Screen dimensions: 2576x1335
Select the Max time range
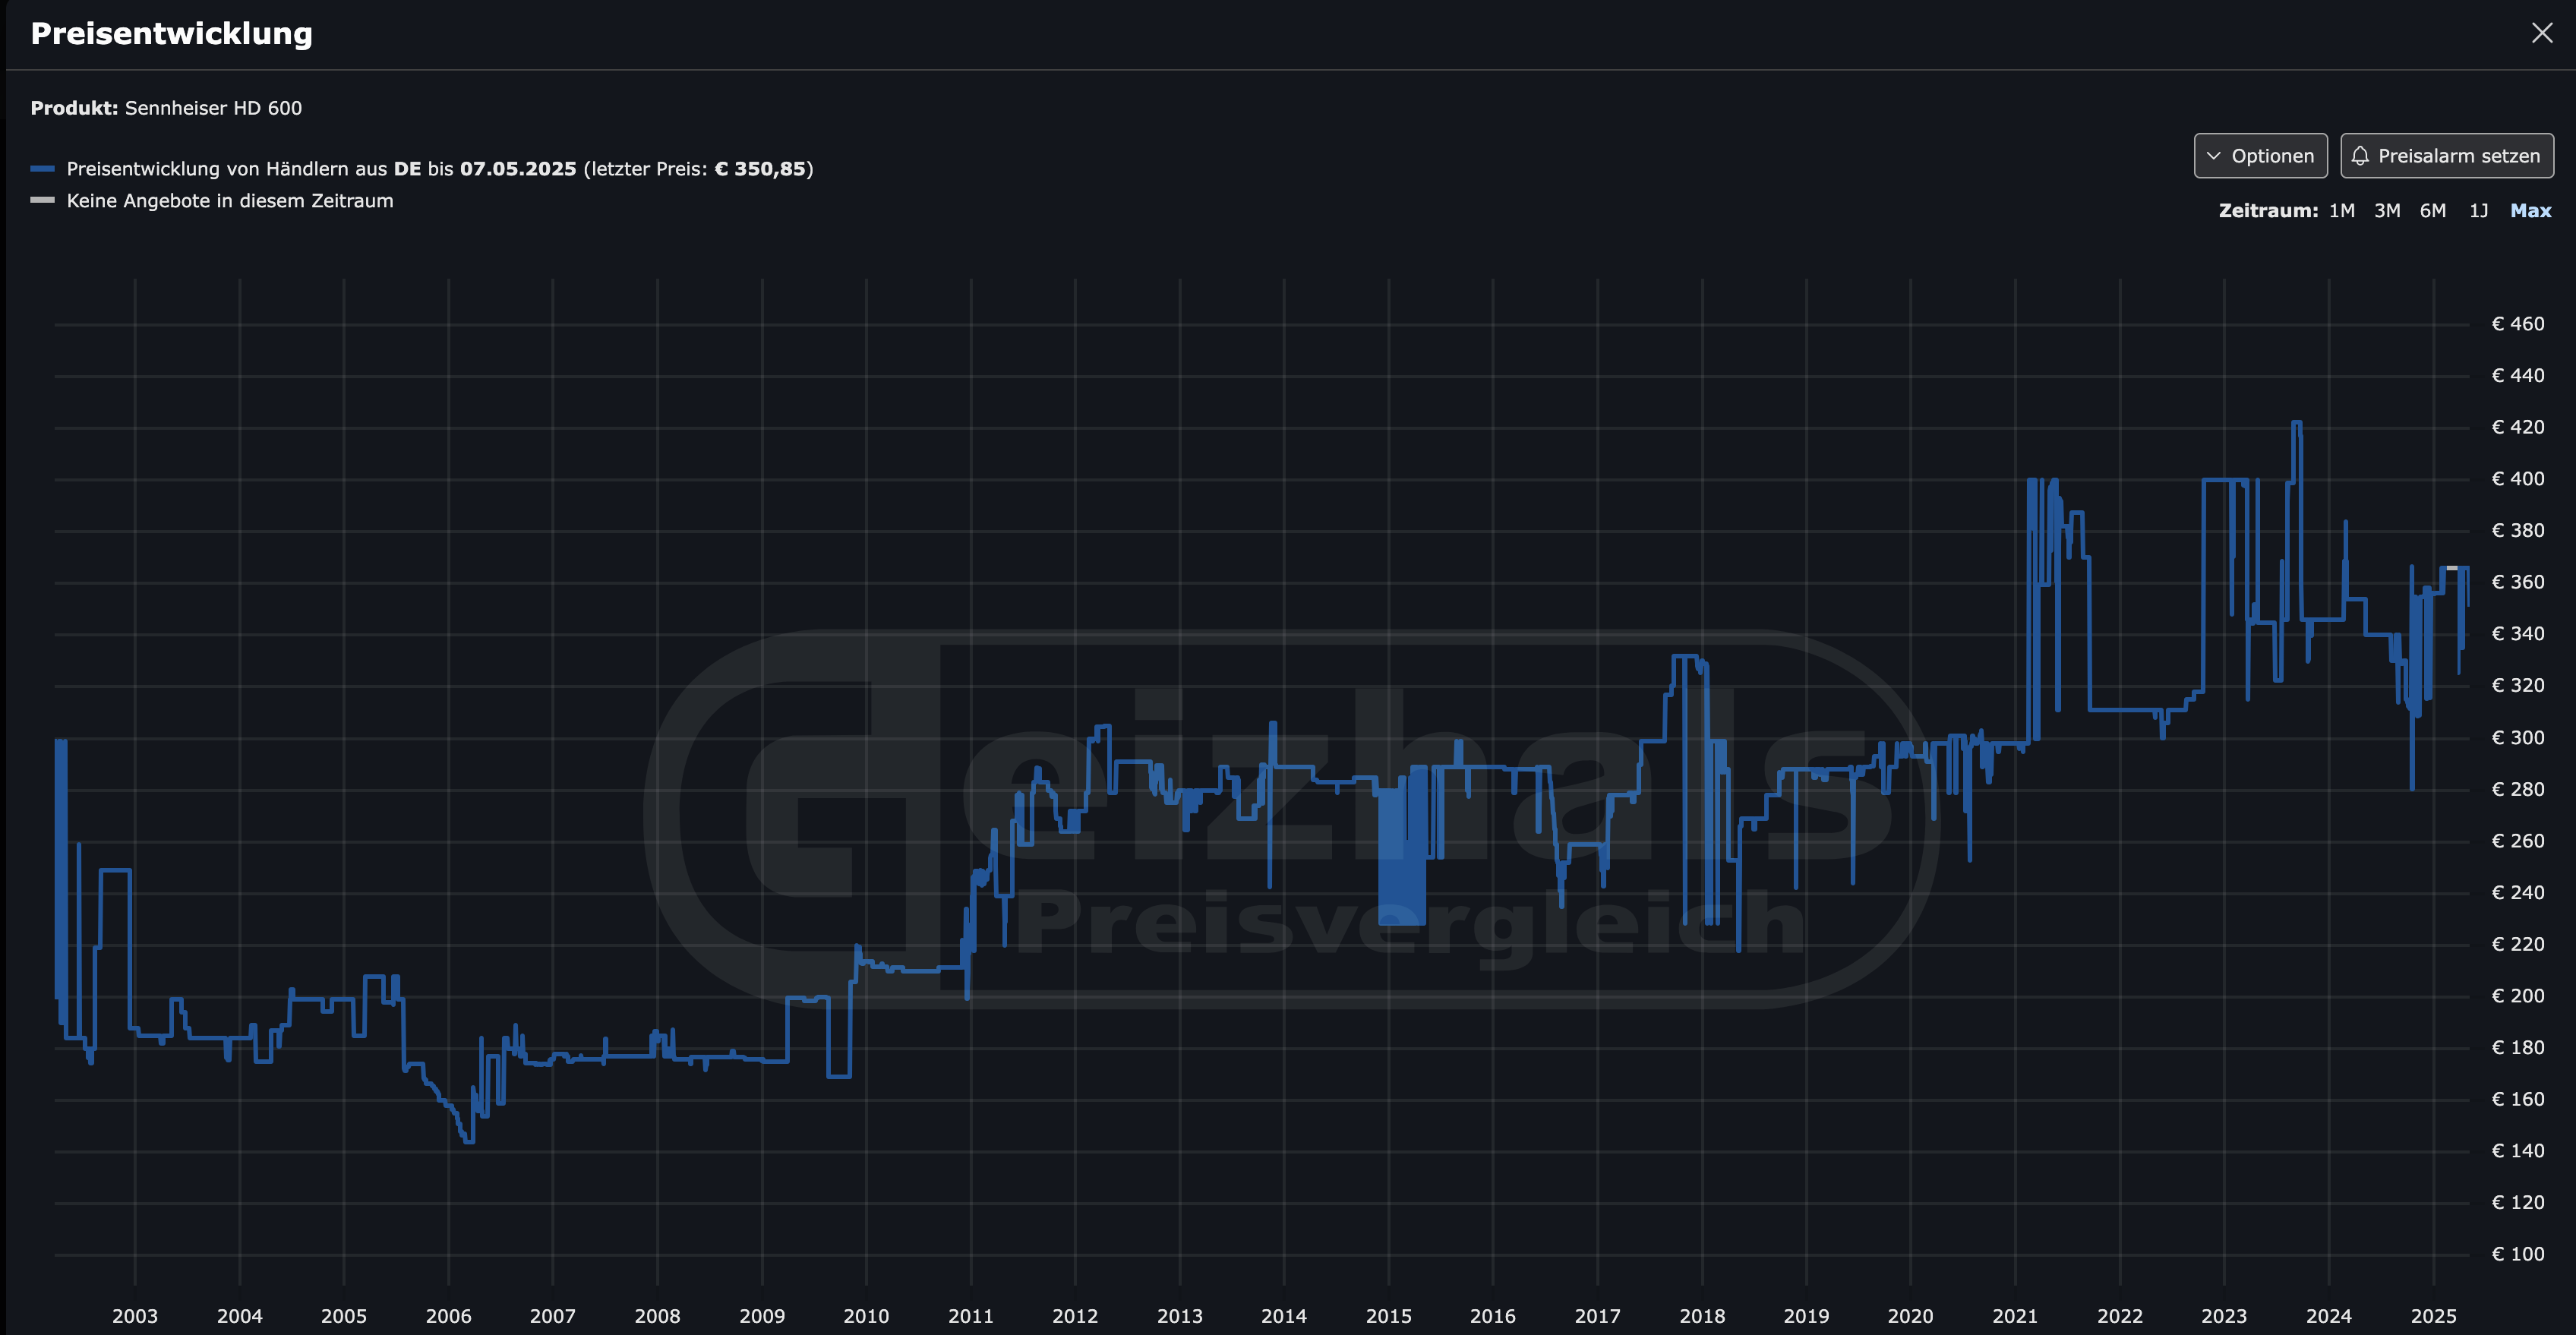pyautogui.click(x=2530, y=211)
